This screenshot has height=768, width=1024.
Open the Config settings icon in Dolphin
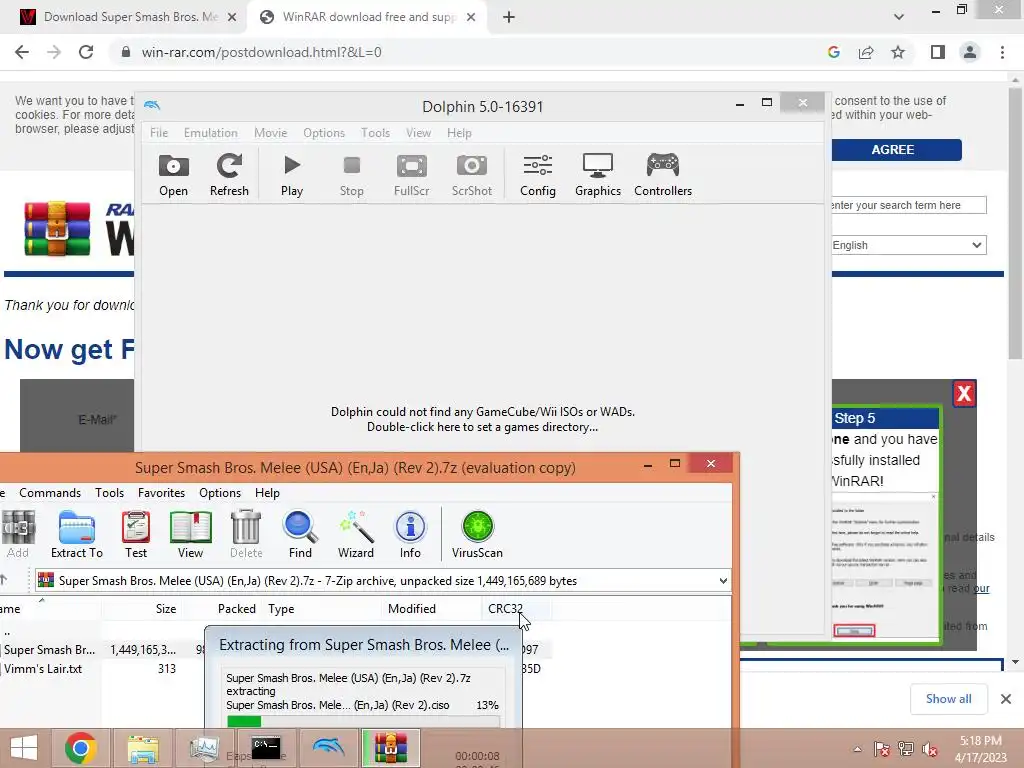click(537, 174)
